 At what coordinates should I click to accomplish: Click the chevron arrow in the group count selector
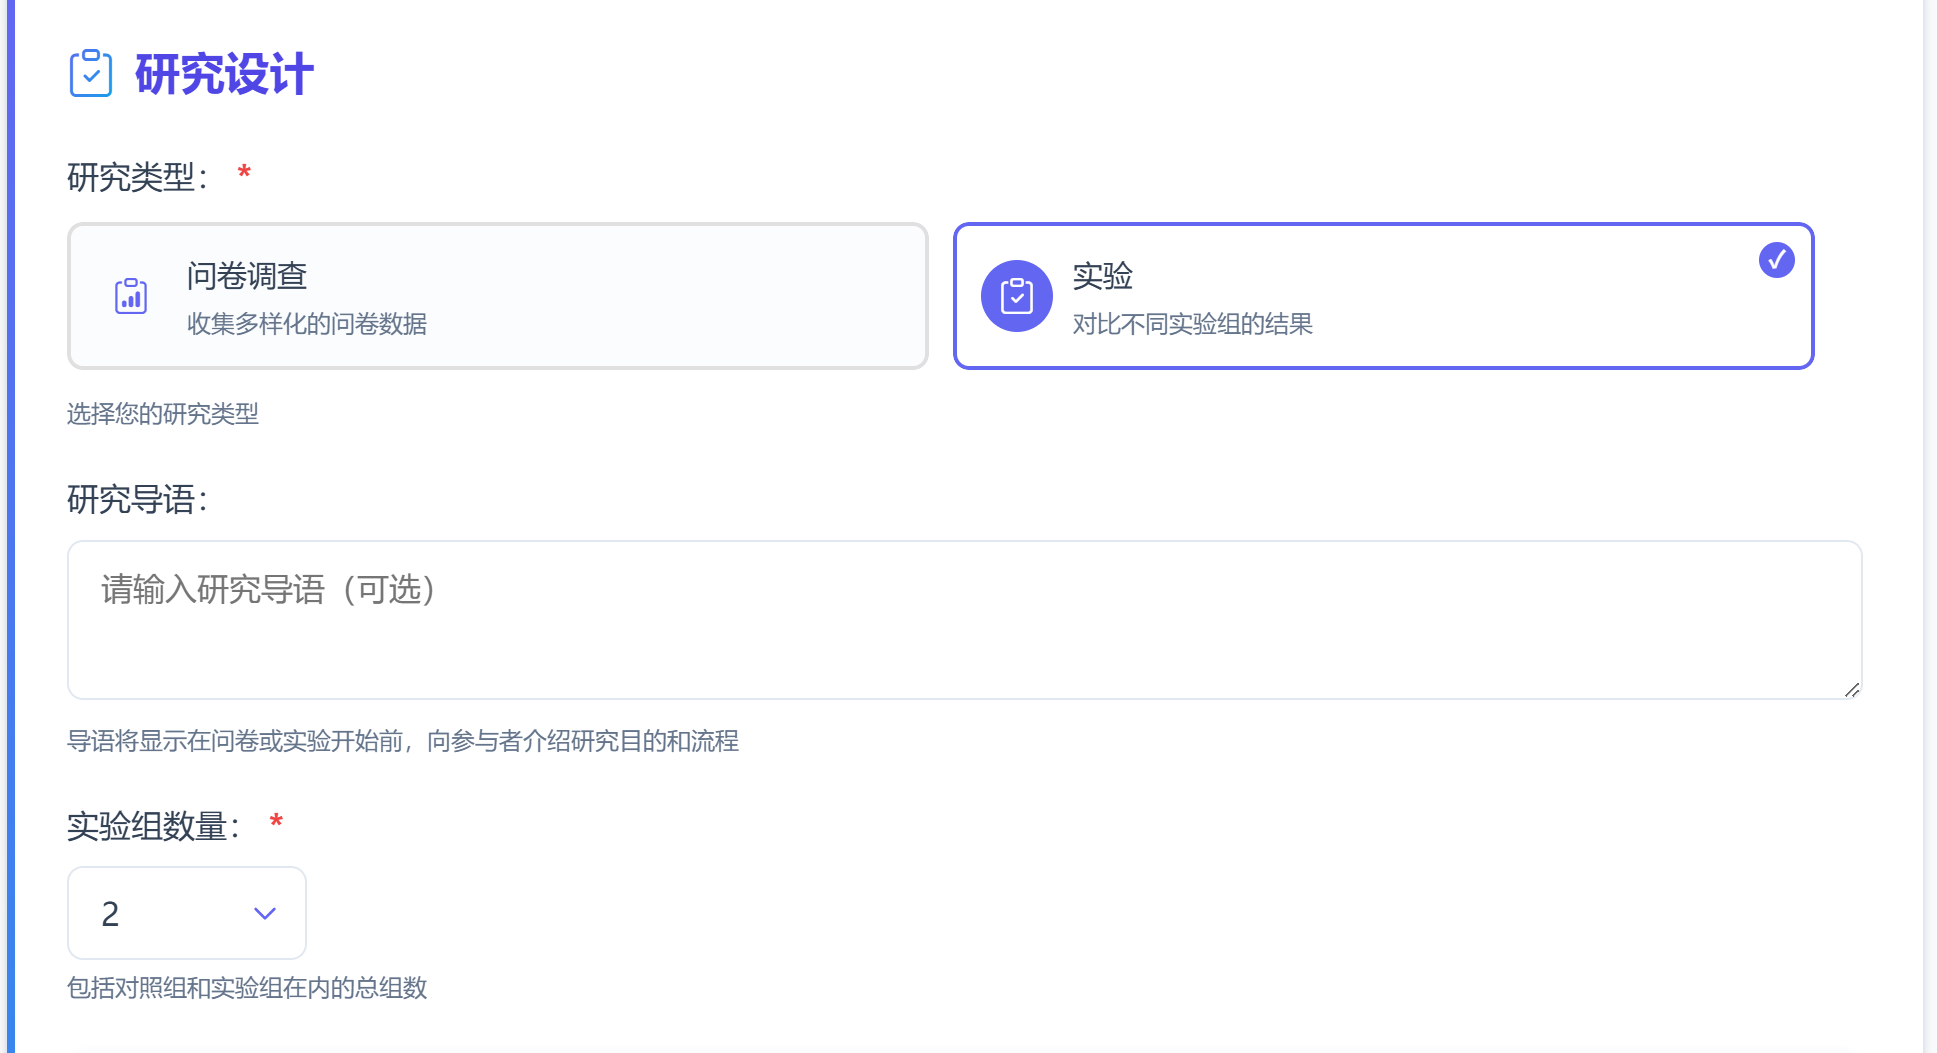pyautogui.click(x=264, y=913)
